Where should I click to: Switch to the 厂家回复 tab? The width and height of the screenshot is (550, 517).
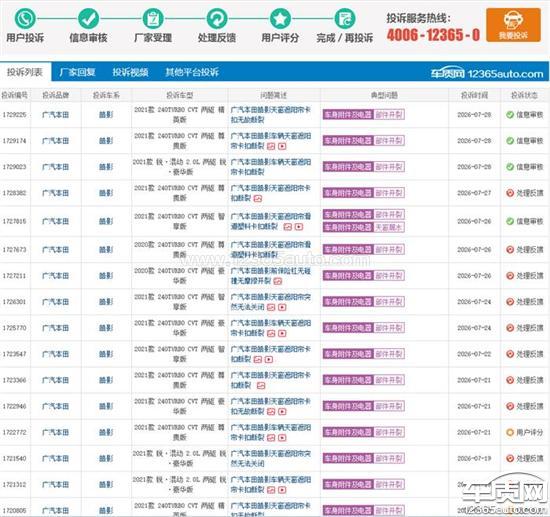(78, 72)
